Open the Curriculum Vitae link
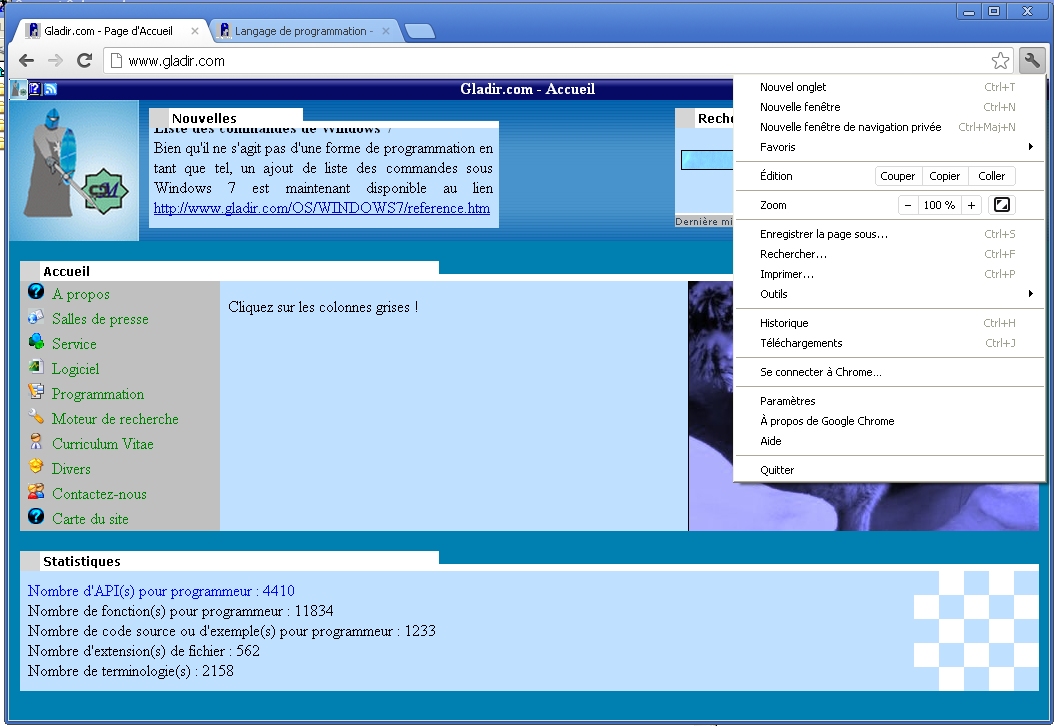1054x726 pixels. [x=102, y=444]
